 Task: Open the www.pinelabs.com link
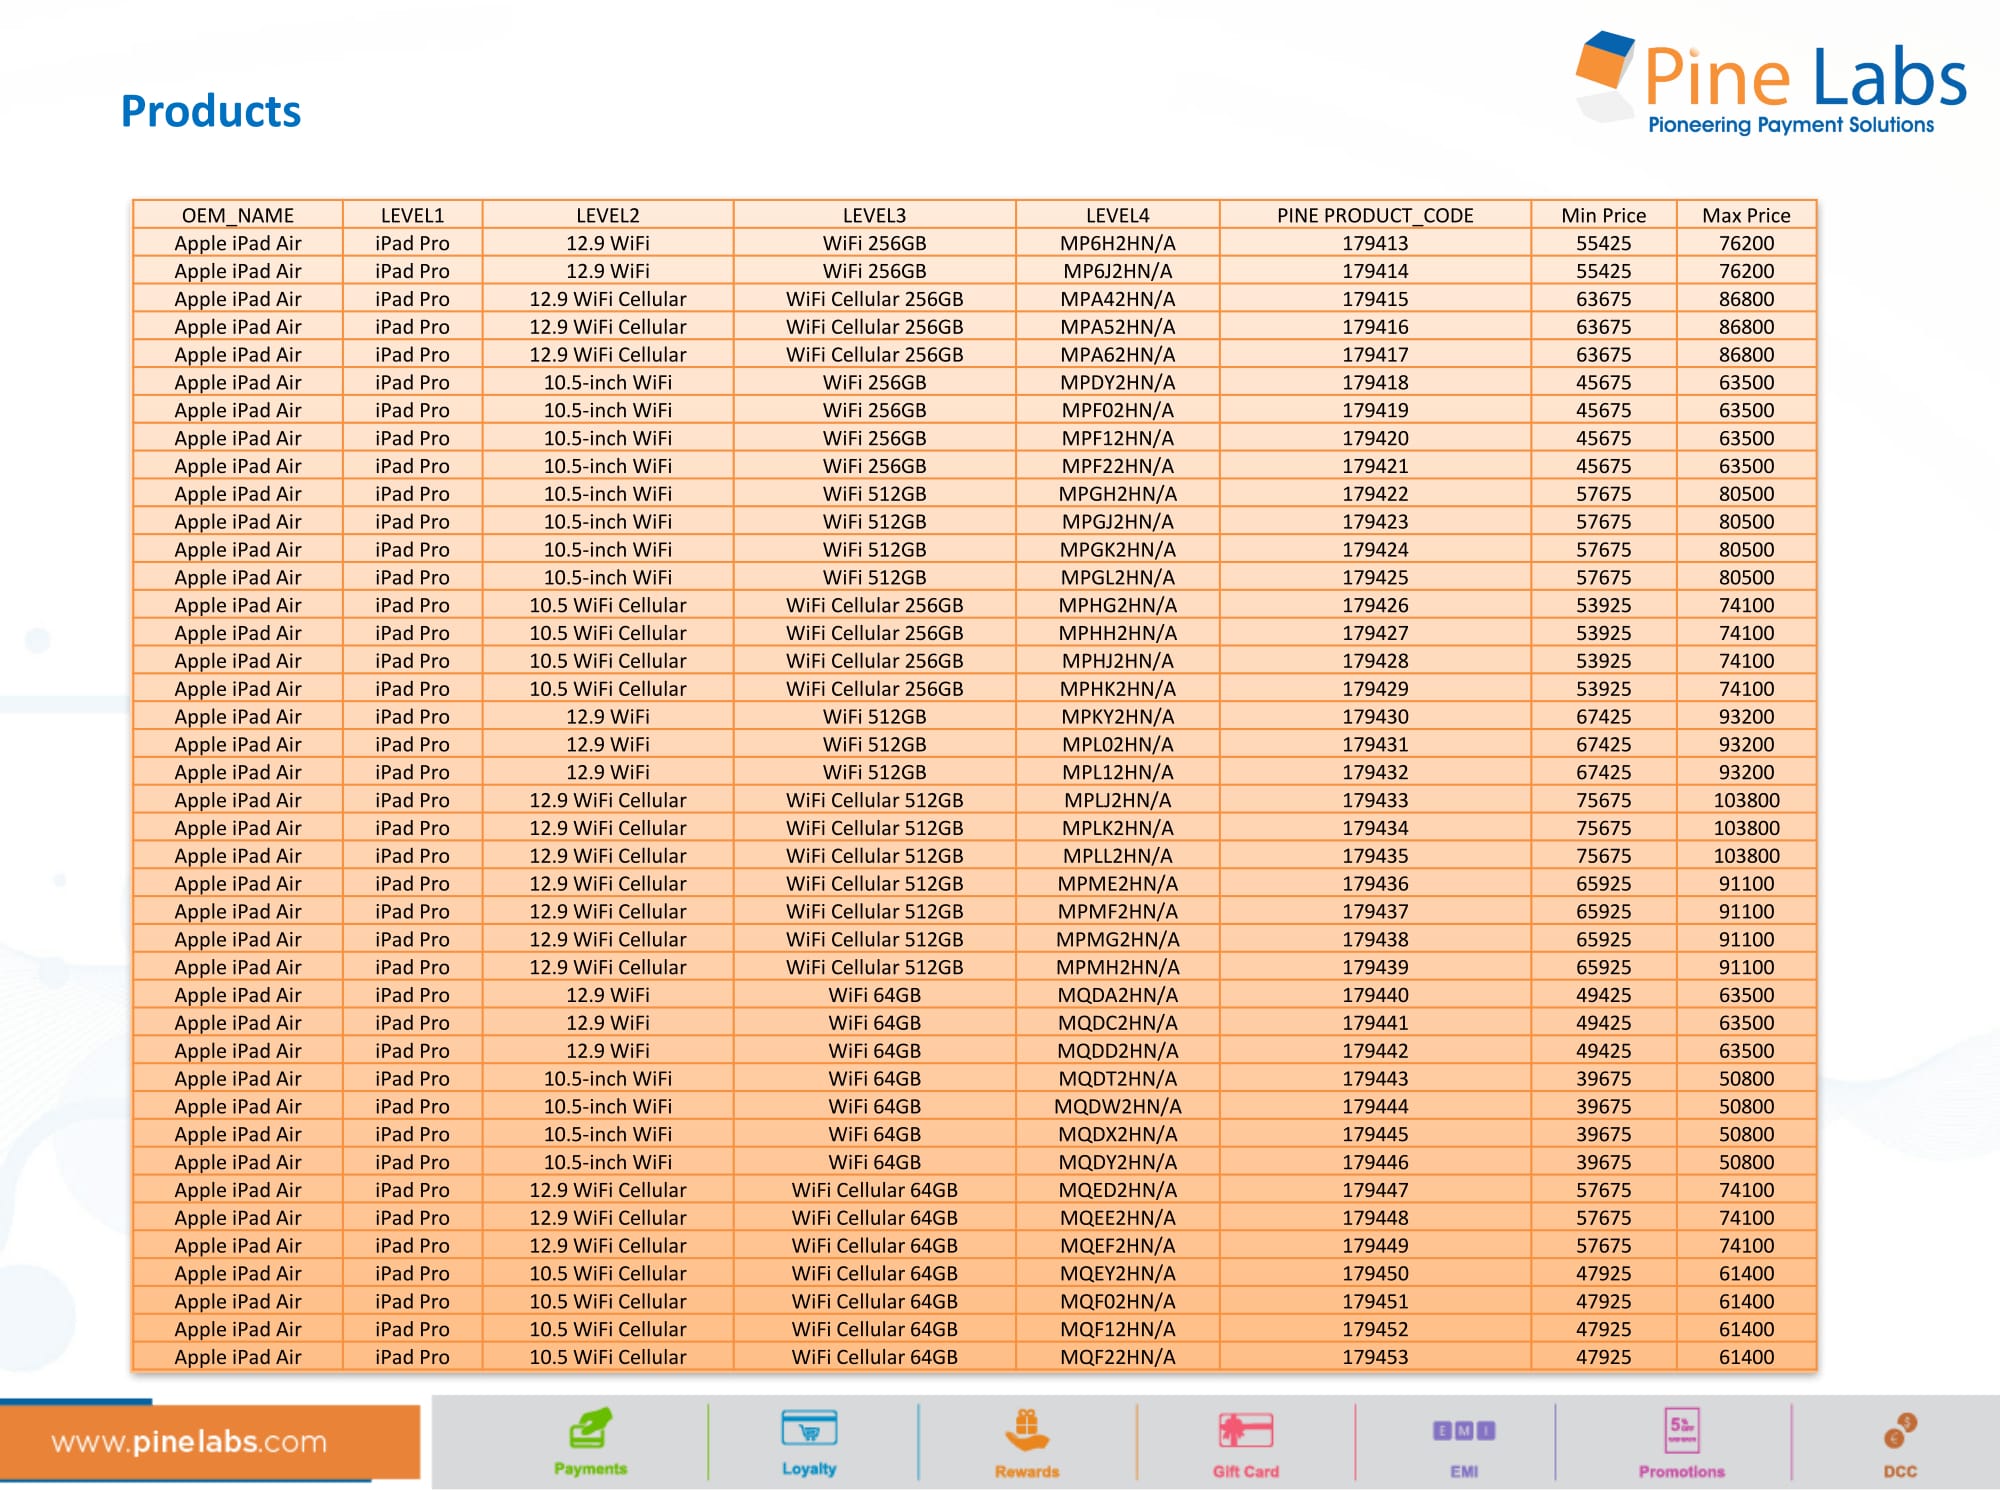click(189, 1441)
